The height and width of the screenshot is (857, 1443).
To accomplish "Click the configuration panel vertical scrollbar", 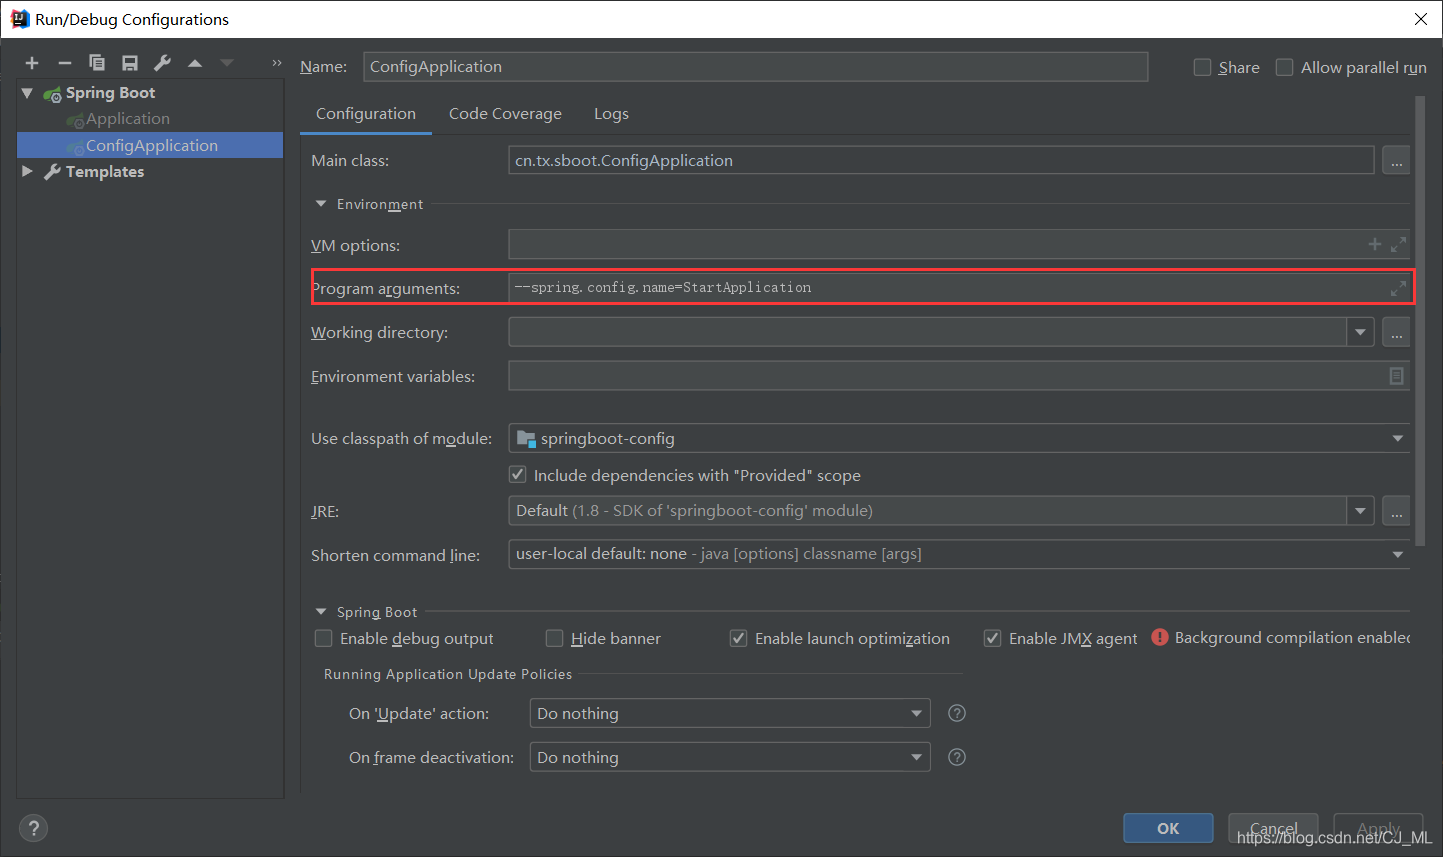I will coord(1420,320).
